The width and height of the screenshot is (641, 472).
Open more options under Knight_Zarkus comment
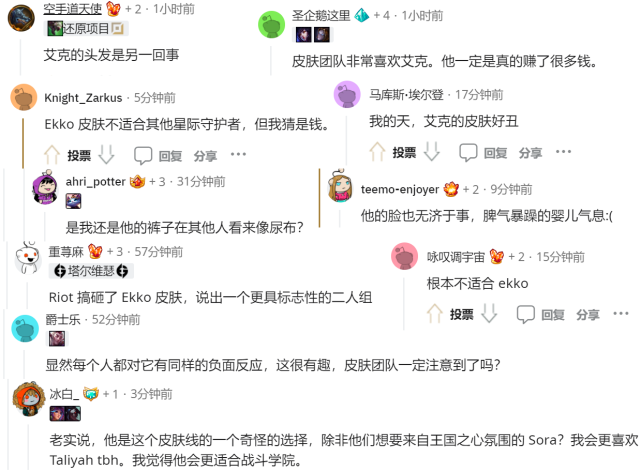click(238, 154)
